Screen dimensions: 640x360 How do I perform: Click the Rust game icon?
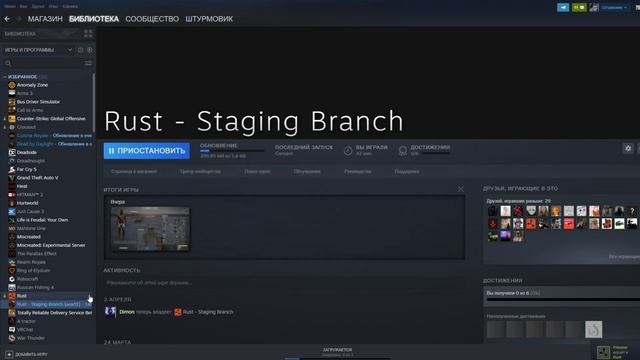[12, 296]
